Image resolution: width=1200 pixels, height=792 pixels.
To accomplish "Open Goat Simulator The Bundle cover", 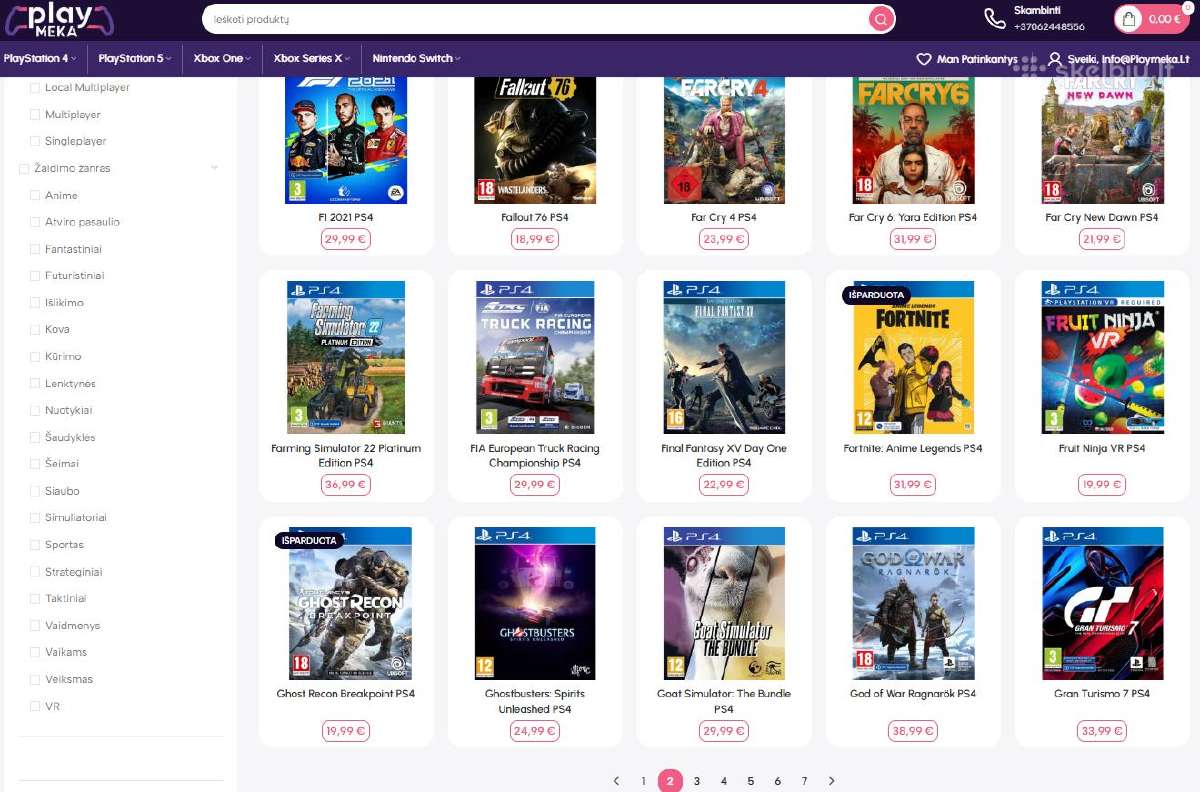I will [724, 603].
